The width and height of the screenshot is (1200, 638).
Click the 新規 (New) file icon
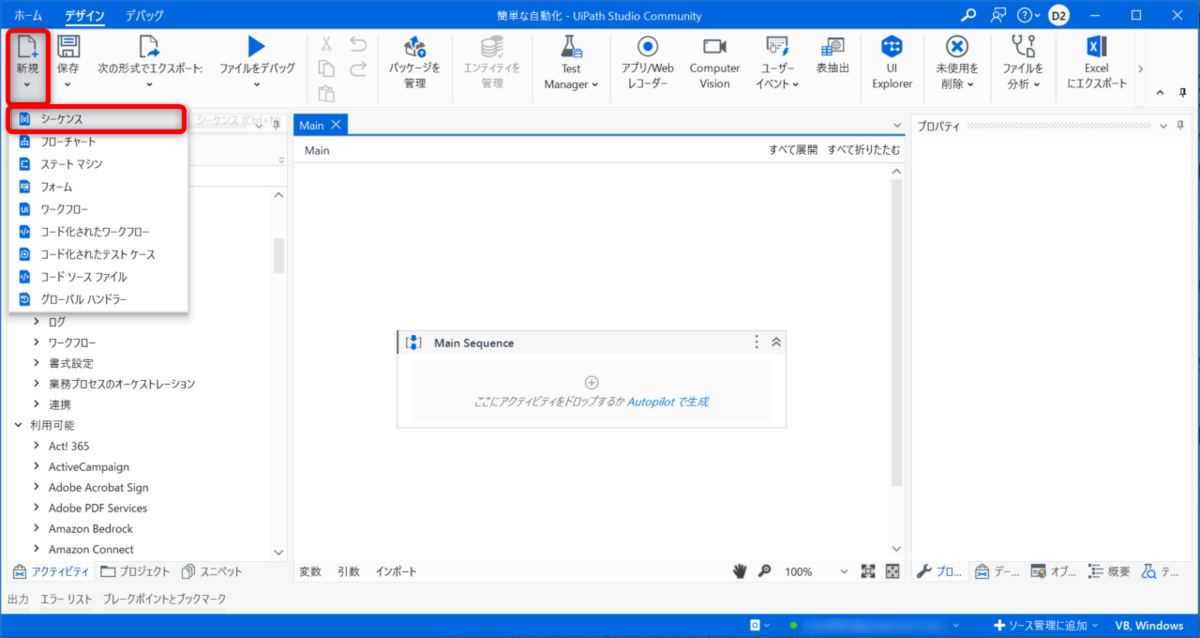pos(27,45)
